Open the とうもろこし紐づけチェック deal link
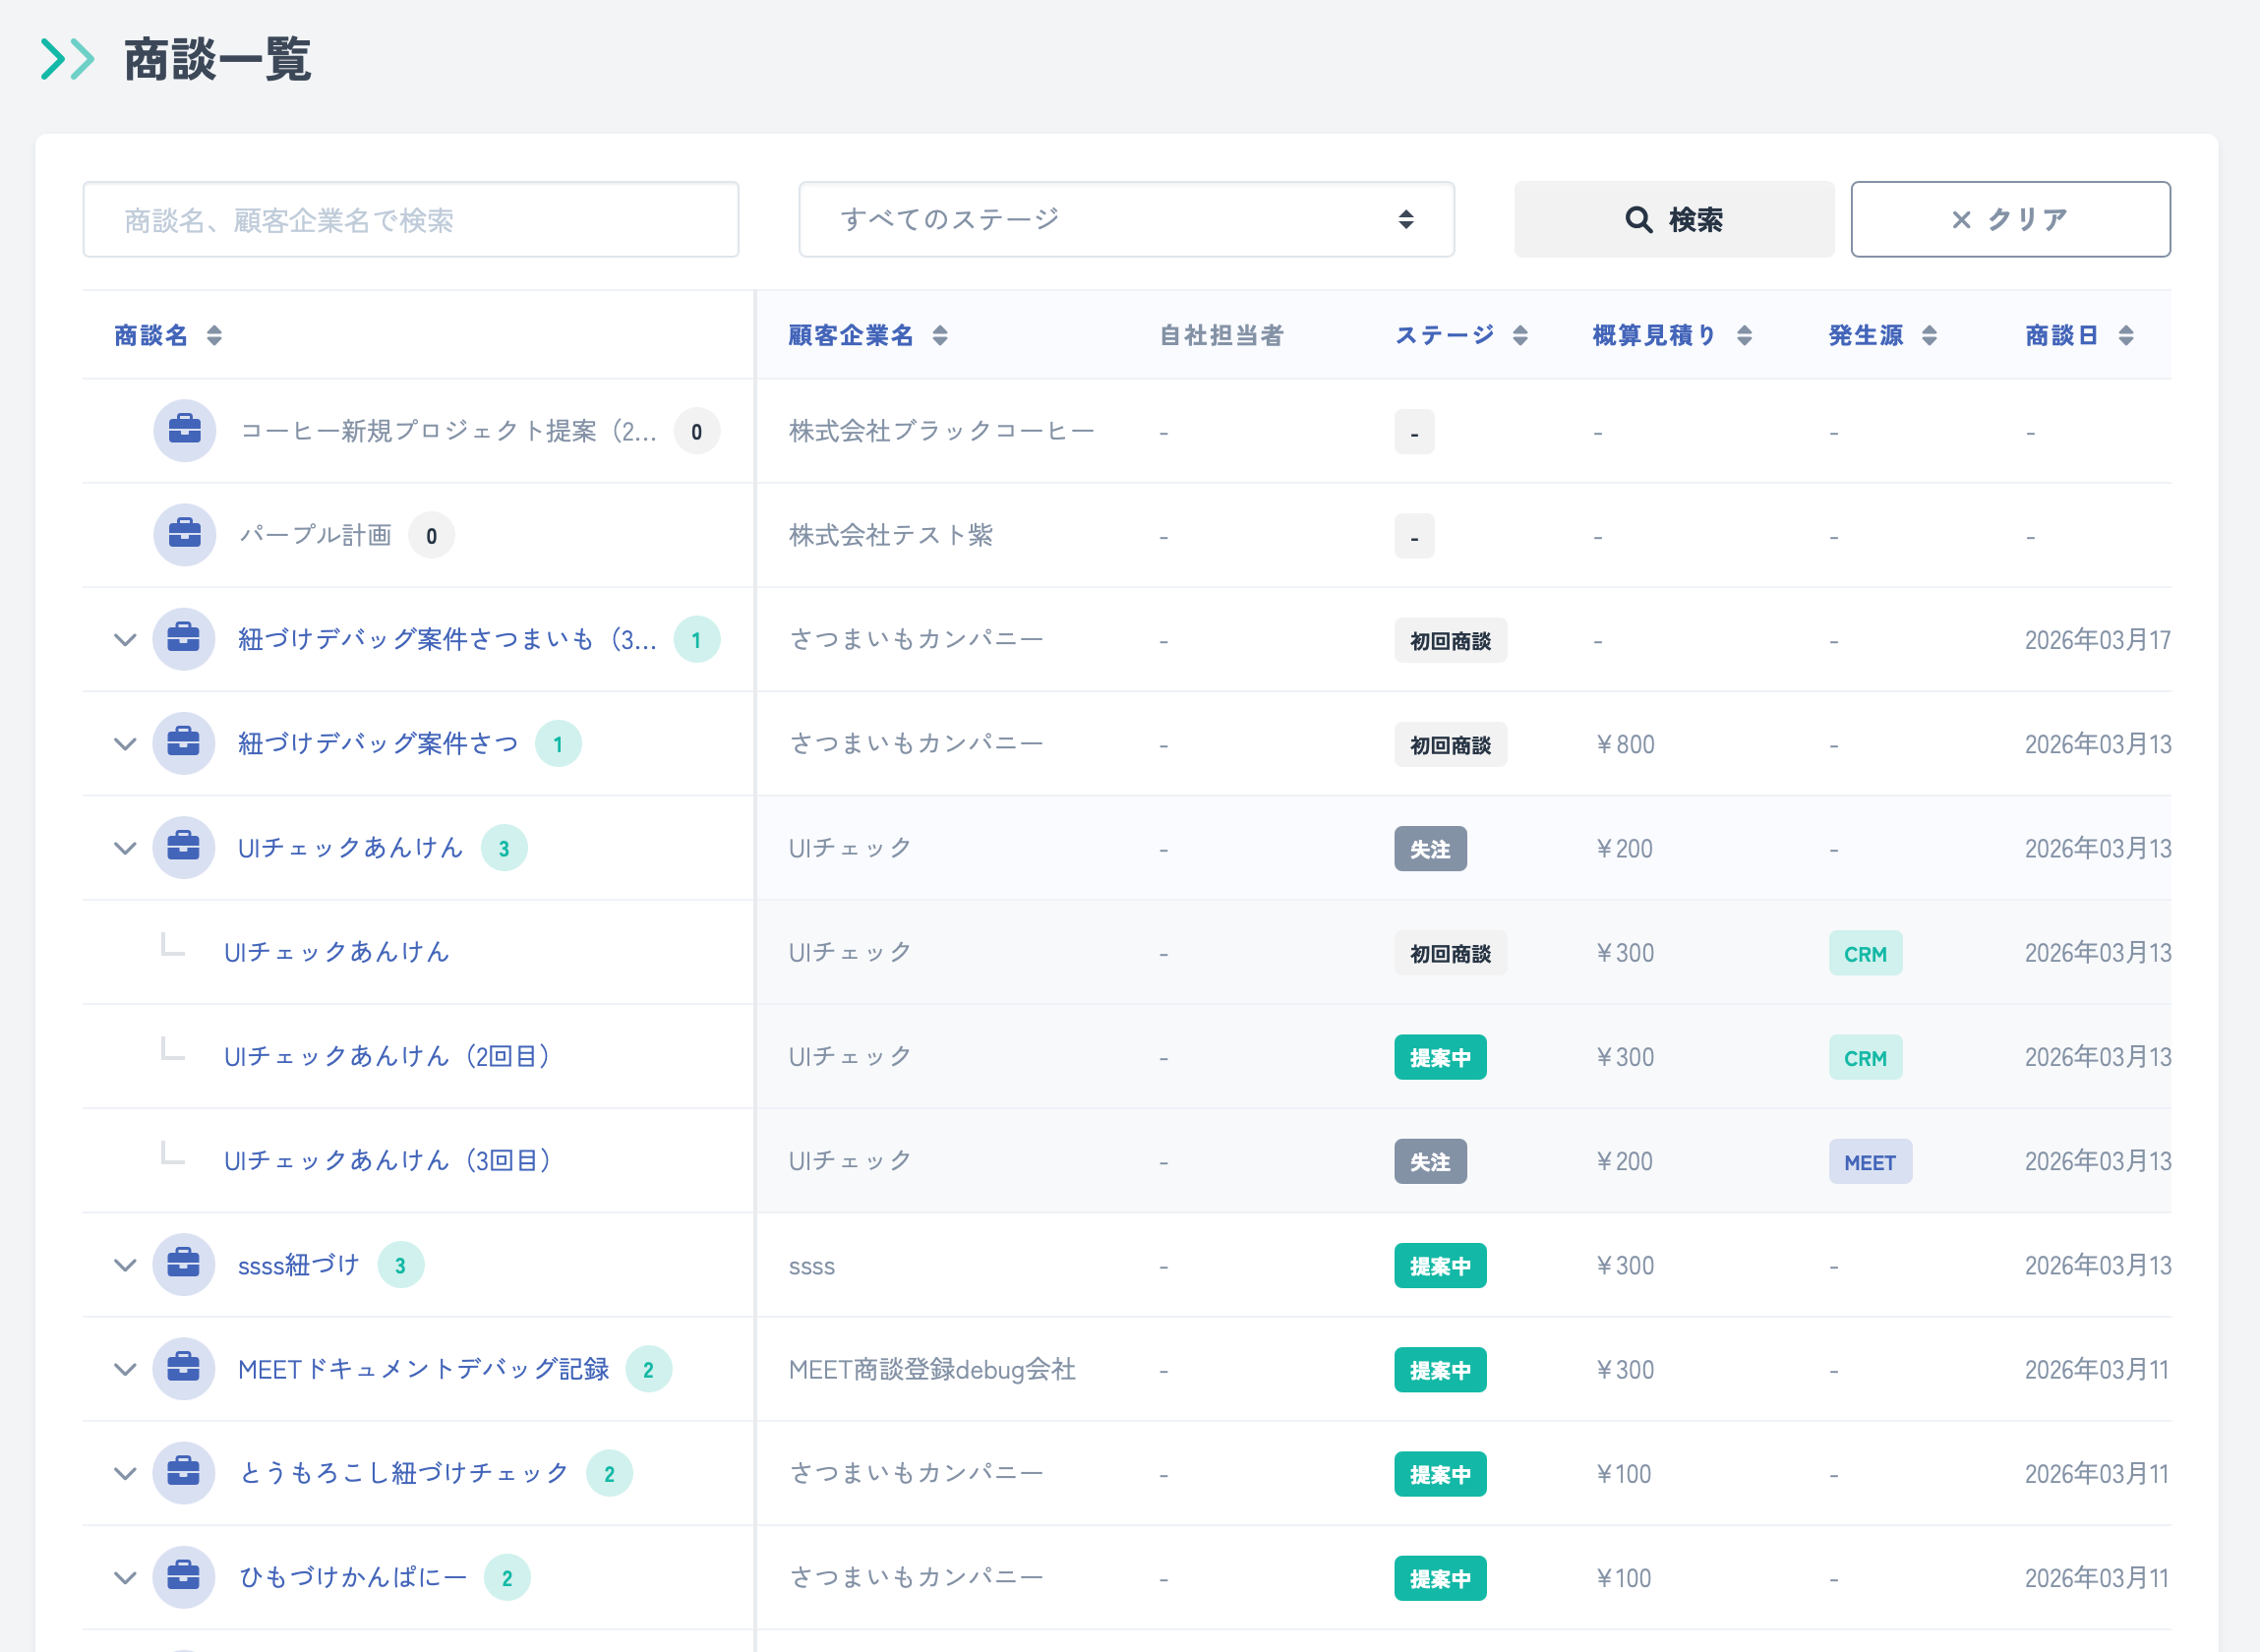Image resolution: width=2260 pixels, height=1652 pixels. [x=404, y=1473]
